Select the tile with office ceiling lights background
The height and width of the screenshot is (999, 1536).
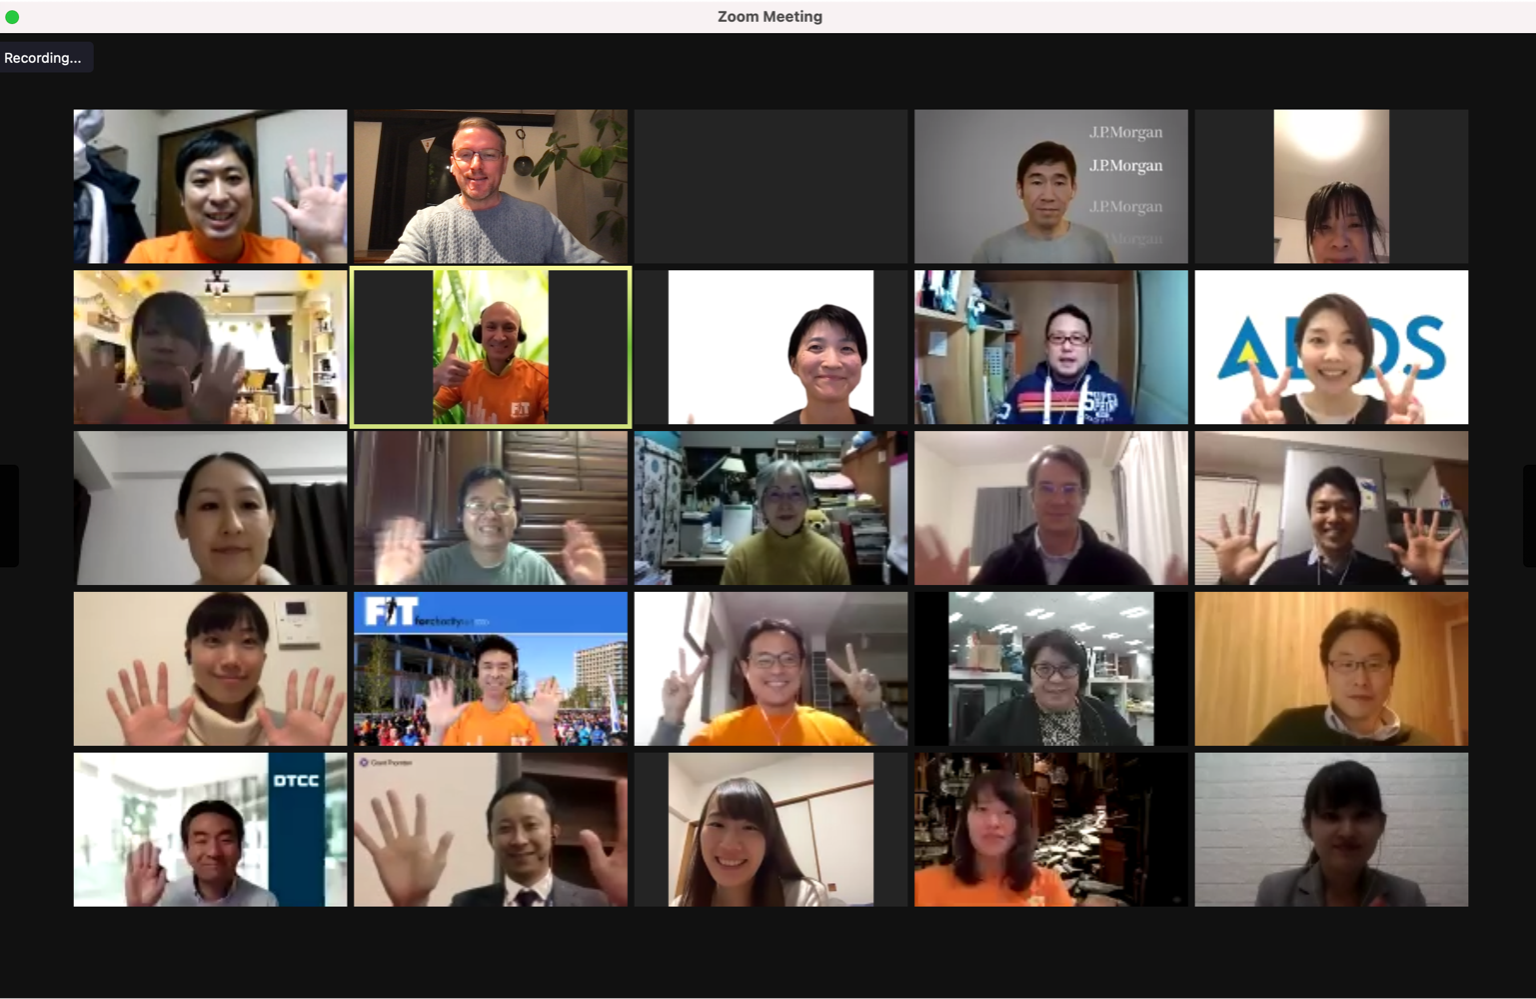1051,669
